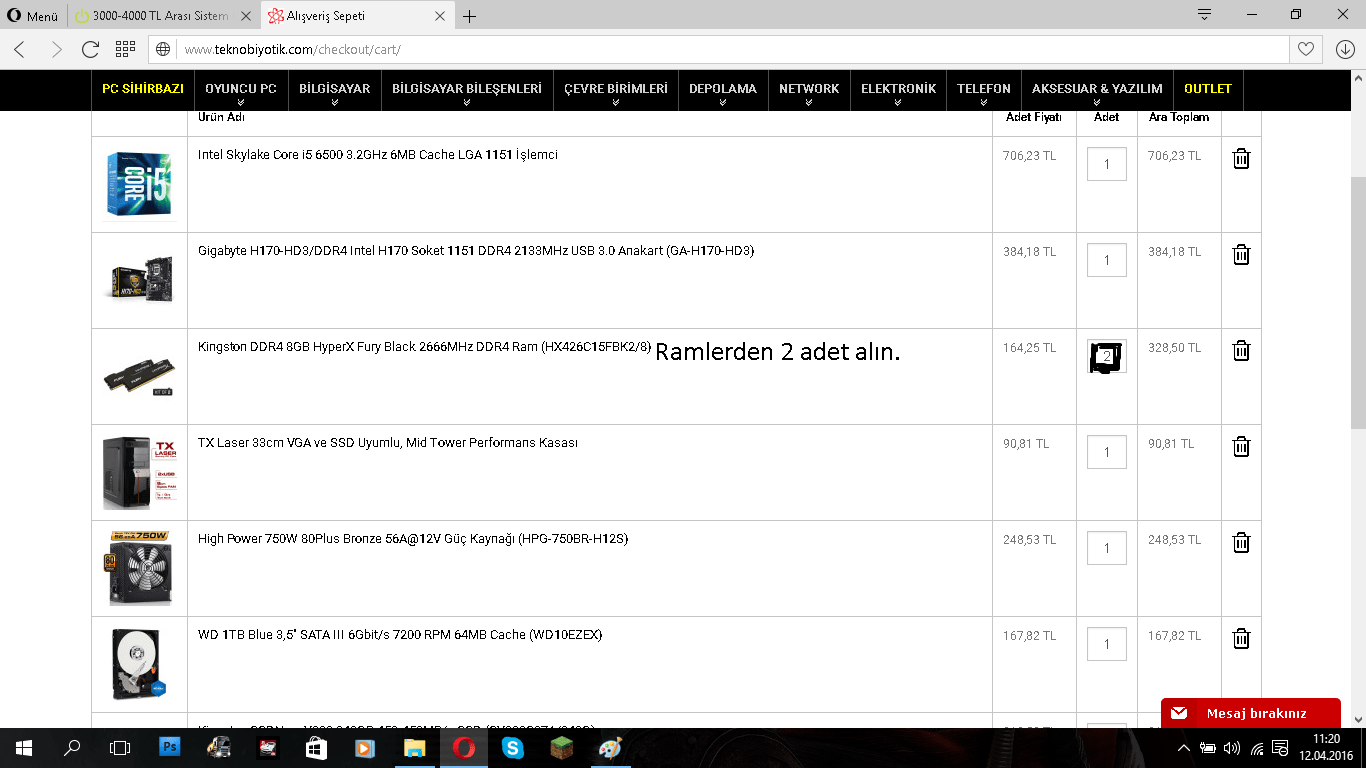
Task: Click the address bar URL field
Action: 730,49
